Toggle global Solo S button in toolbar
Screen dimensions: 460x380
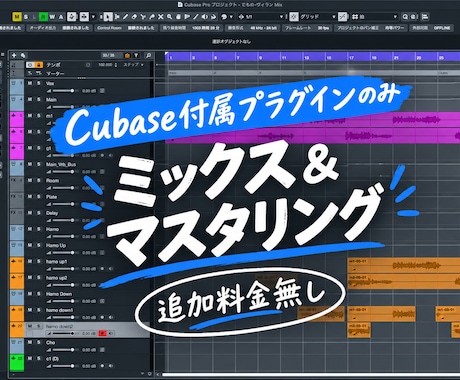pos(26,17)
